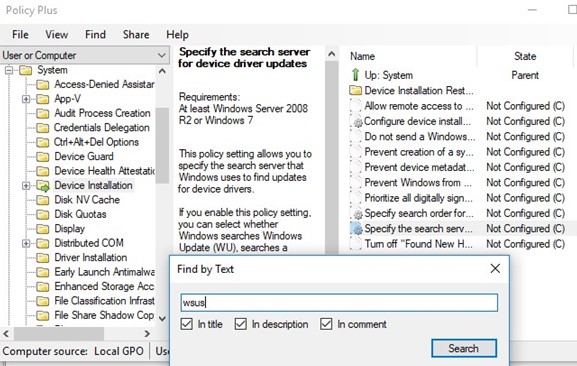Screen dimensions: 577x366
Task: Click the Device Health Attestation folder icon
Action: click(43, 171)
